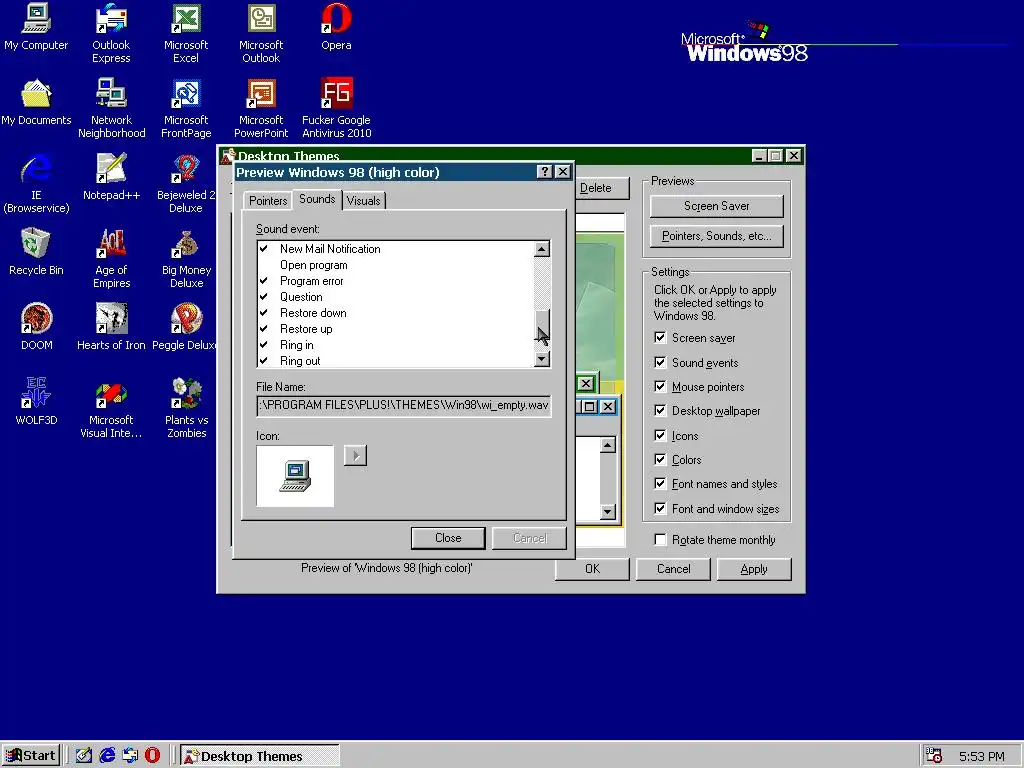
Task: Select the WOLF3D desktop shortcut
Action: [x=36, y=403]
